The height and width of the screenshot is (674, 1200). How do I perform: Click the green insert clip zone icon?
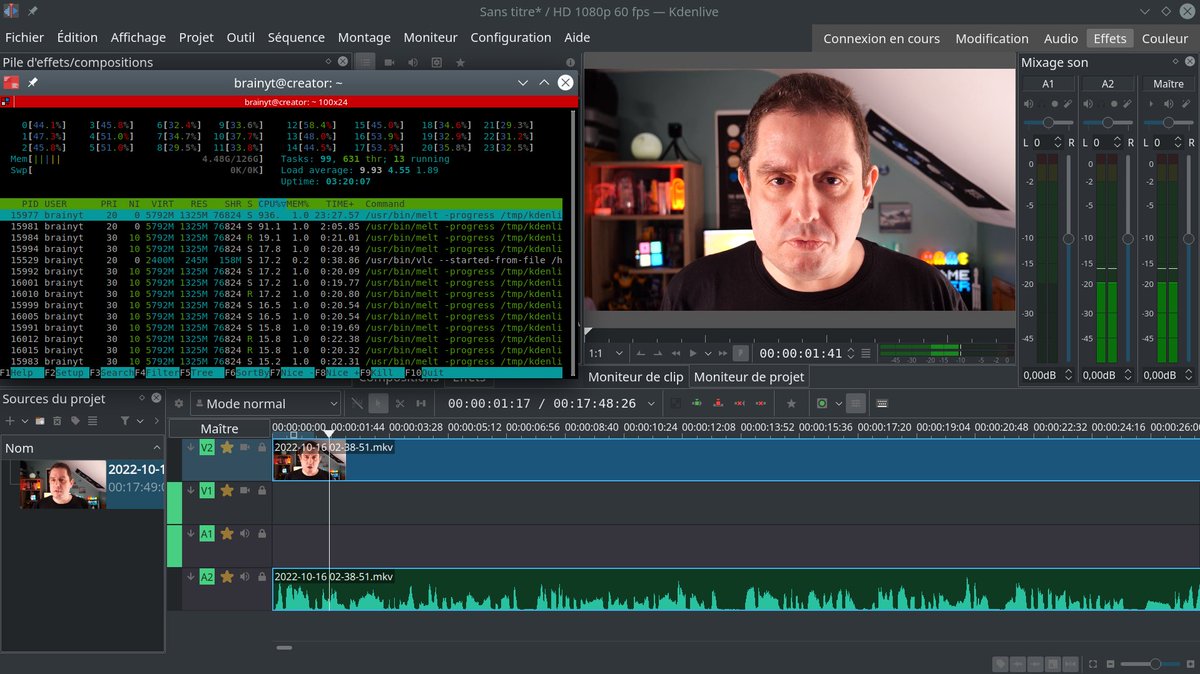pos(697,404)
